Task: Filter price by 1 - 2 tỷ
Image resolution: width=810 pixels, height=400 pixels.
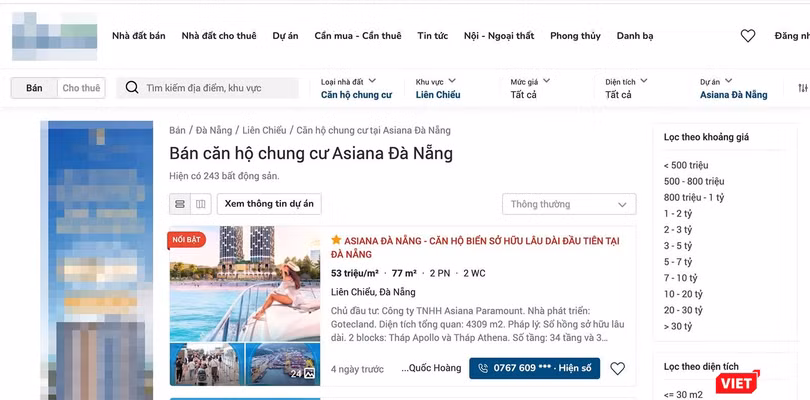Action: click(x=678, y=213)
